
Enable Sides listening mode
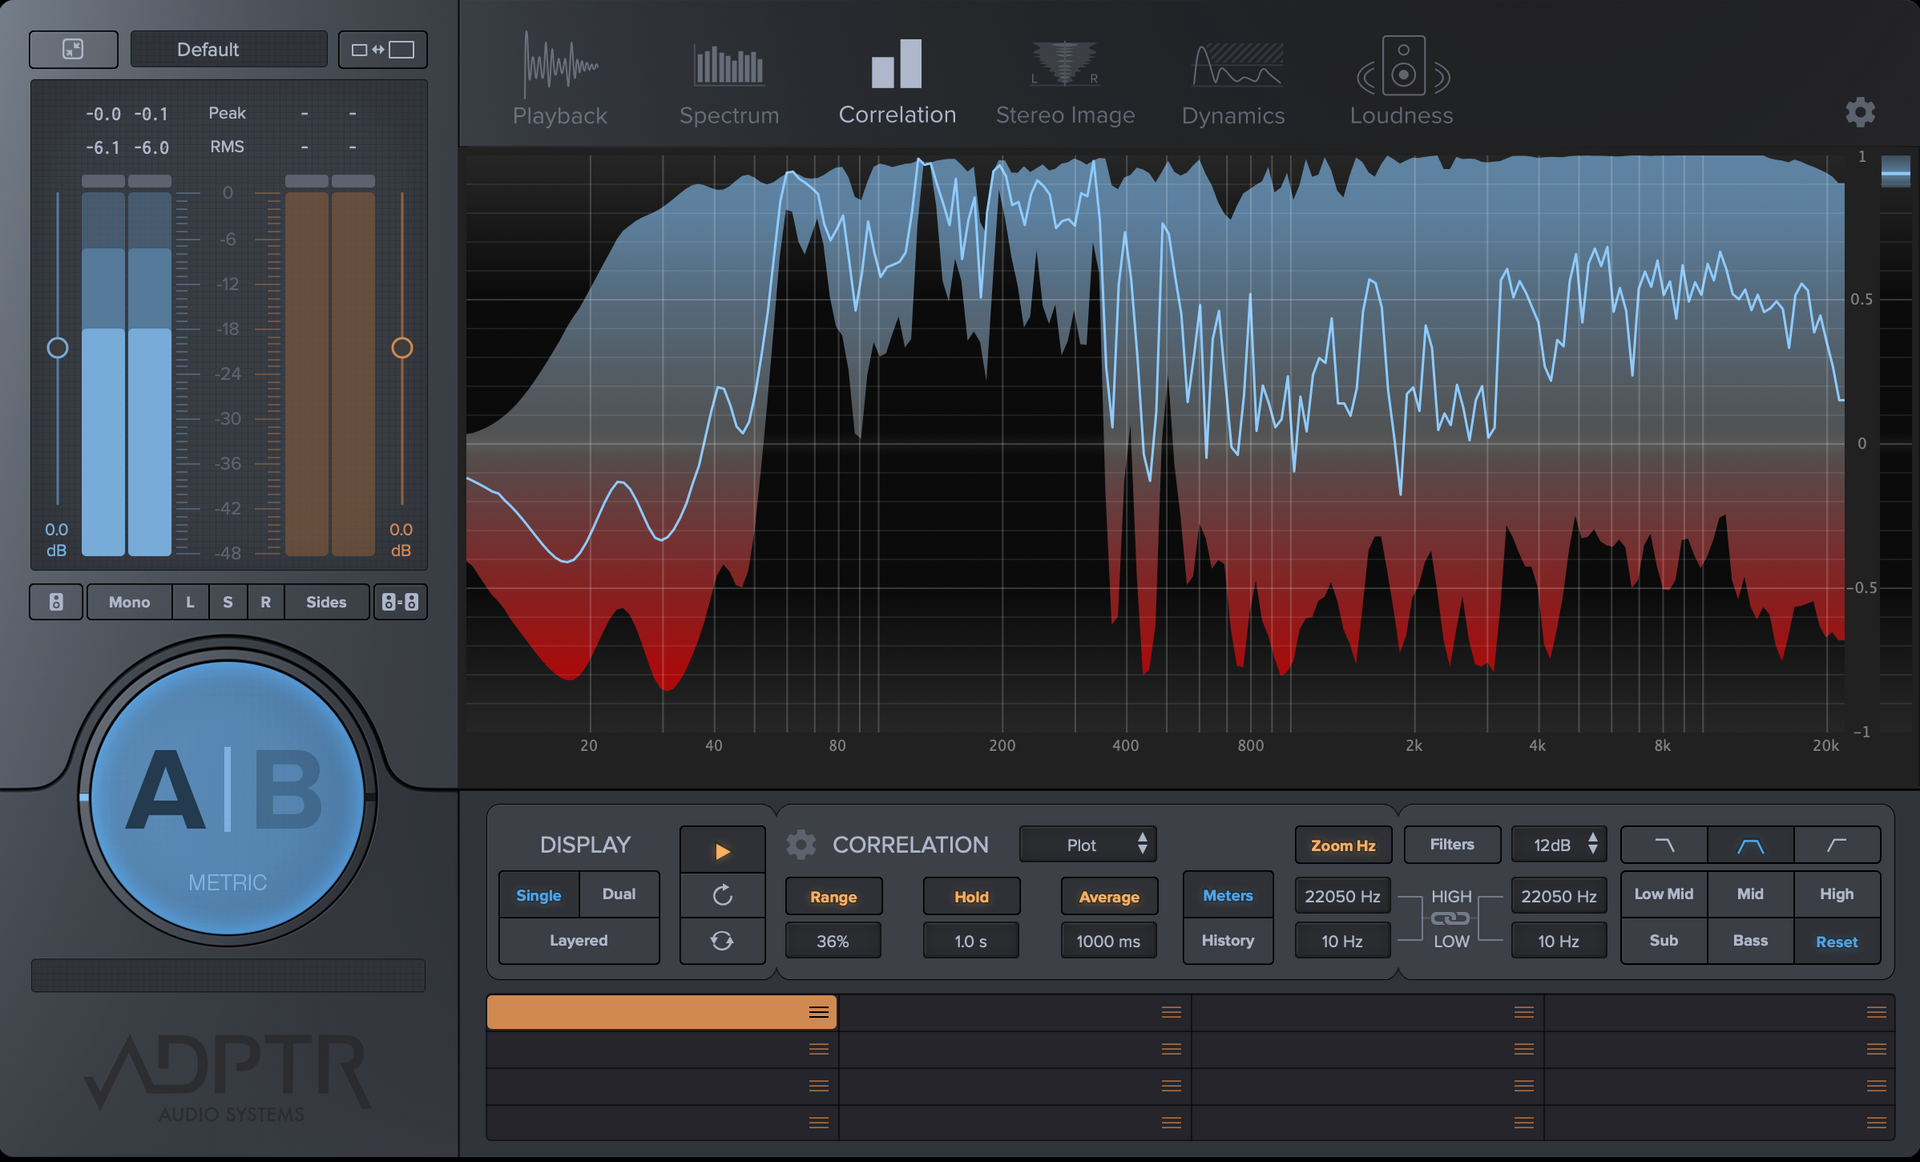tap(325, 602)
